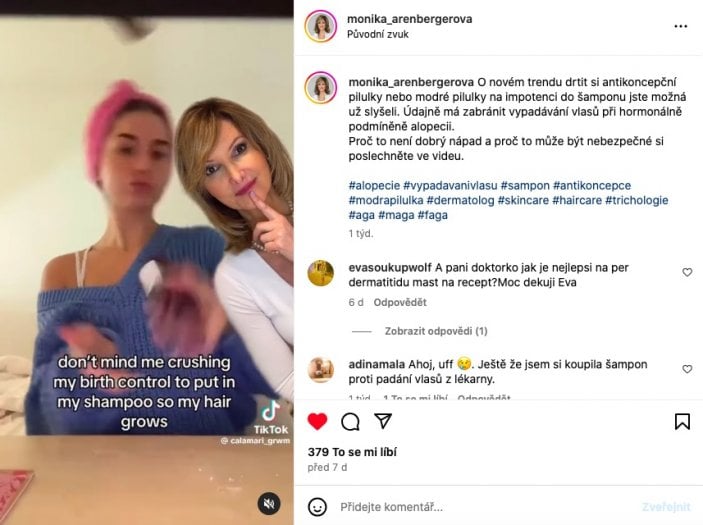Open the comment bubble icon

point(350,421)
